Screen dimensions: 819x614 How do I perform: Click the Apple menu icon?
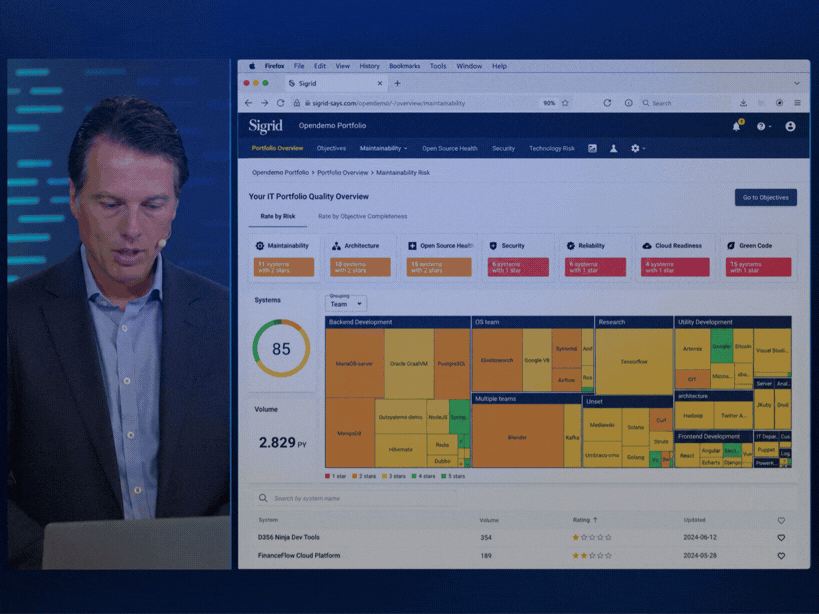[252, 66]
